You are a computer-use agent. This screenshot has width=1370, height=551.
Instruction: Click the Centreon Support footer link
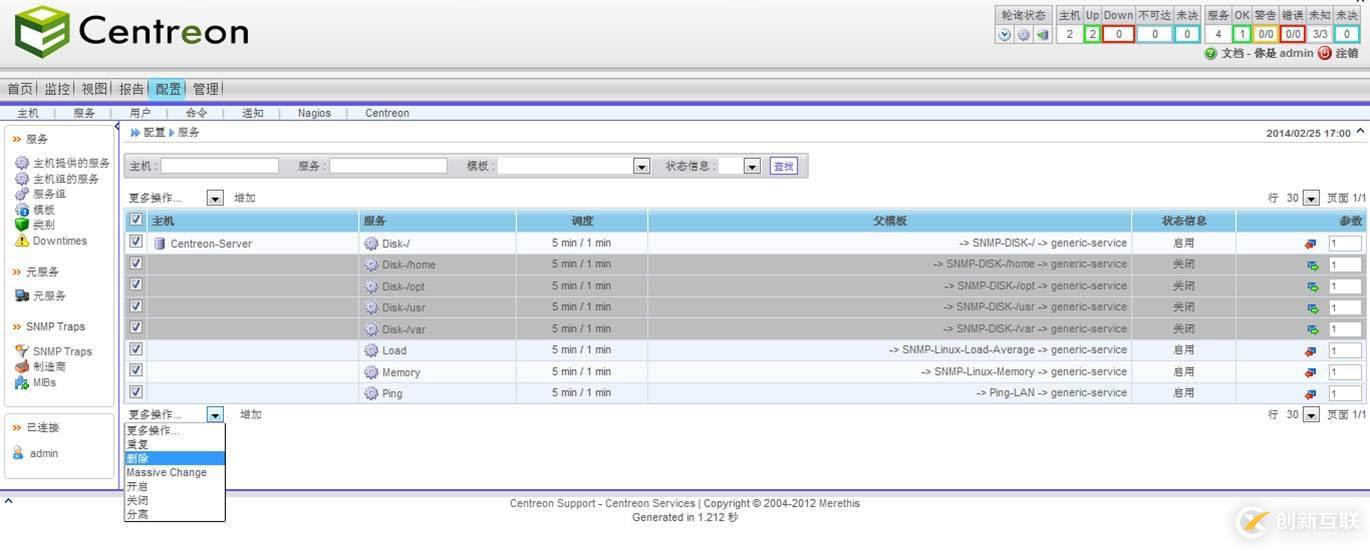tap(554, 503)
